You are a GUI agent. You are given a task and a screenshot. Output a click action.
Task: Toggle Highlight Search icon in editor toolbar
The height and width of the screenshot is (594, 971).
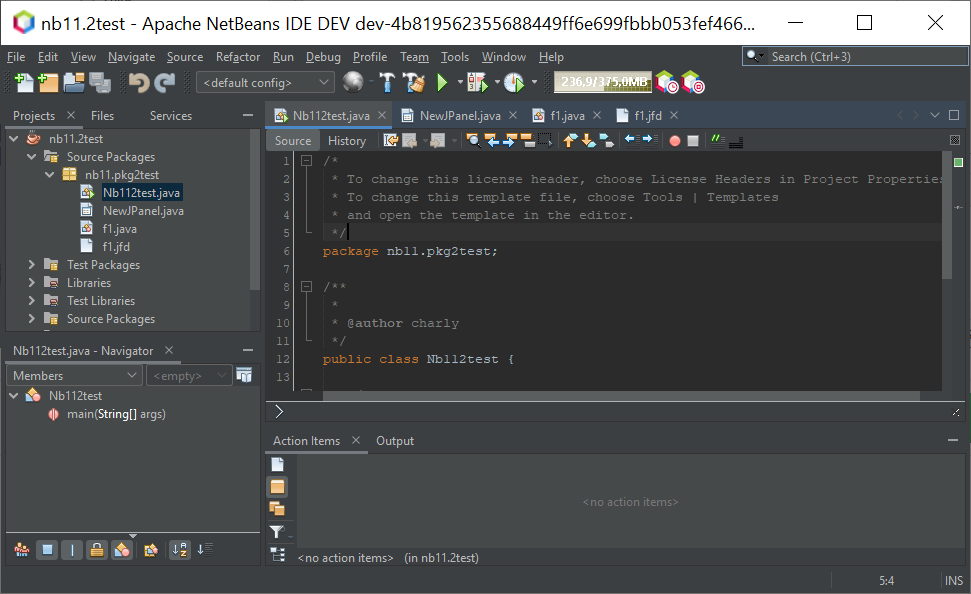pyautogui.click(x=528, y=141)
